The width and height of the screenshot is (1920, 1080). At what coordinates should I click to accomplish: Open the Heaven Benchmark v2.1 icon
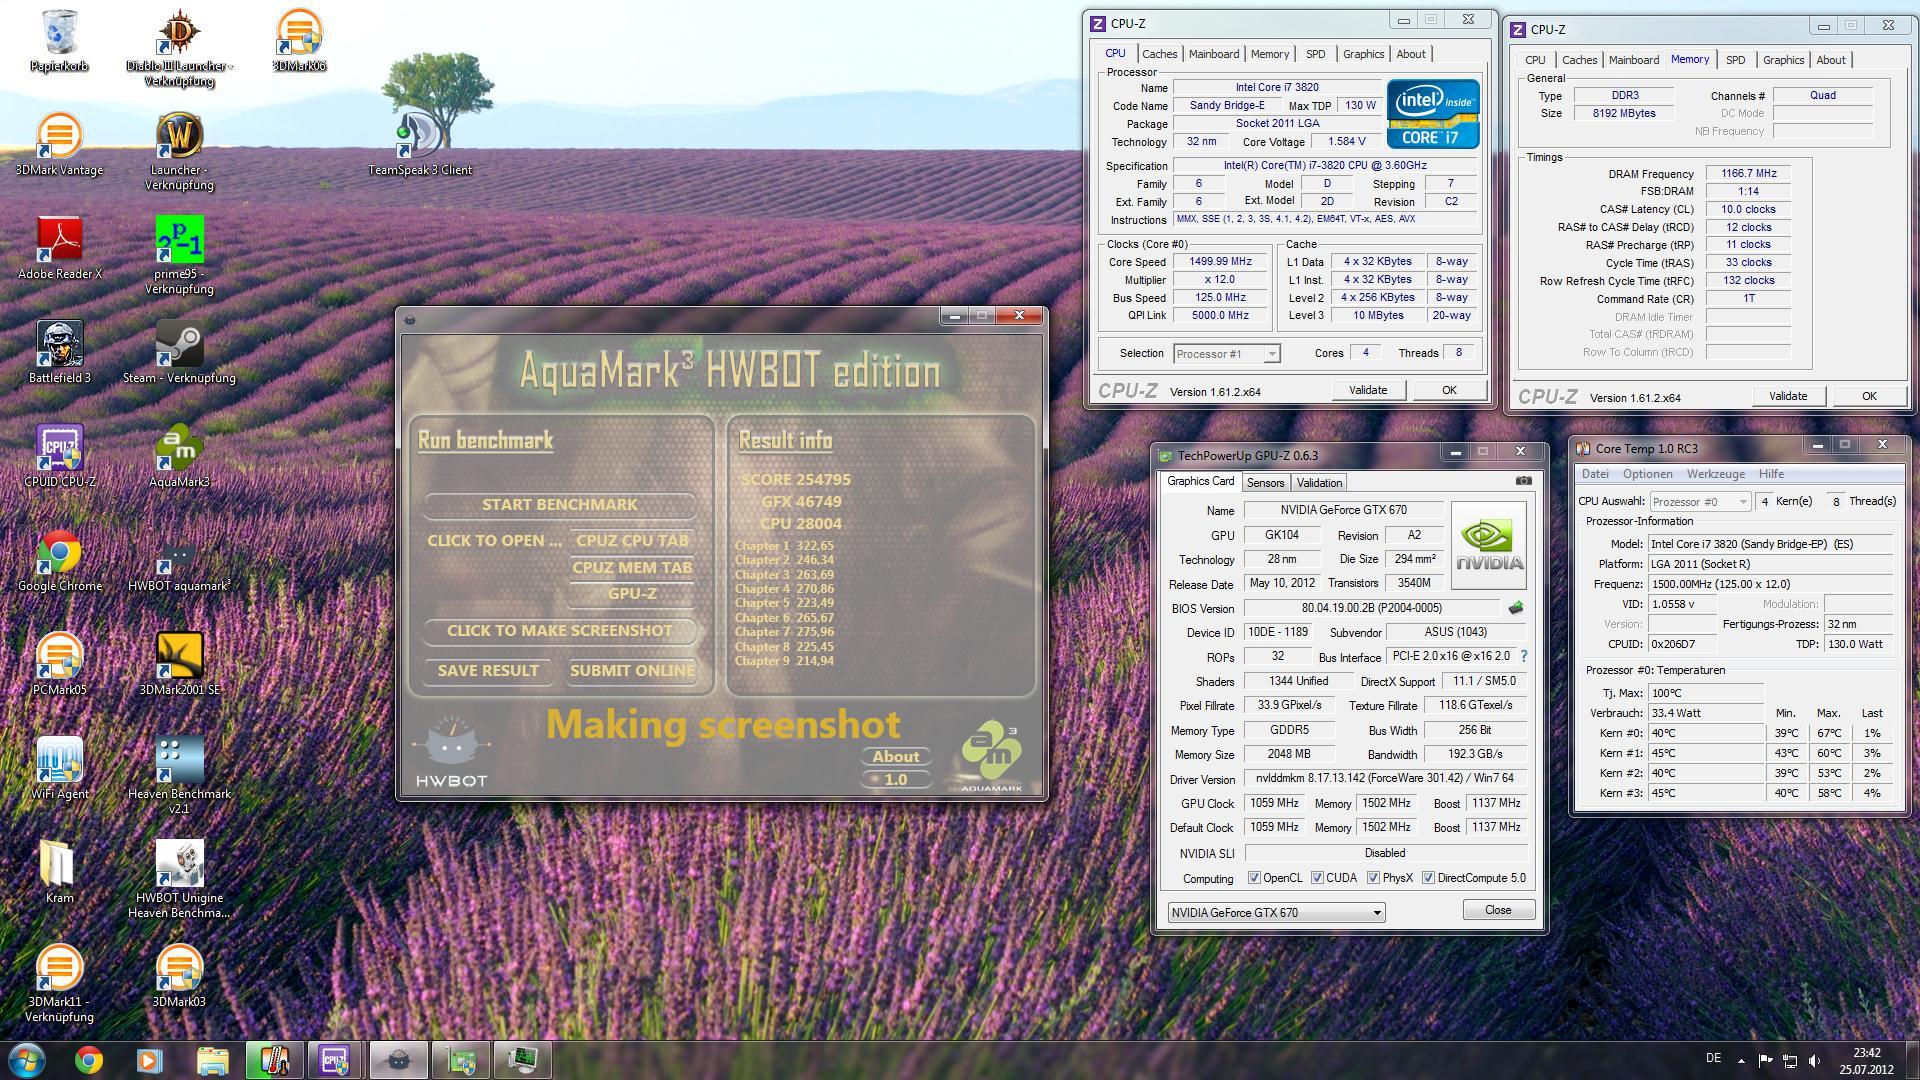(x=179, y=776)
